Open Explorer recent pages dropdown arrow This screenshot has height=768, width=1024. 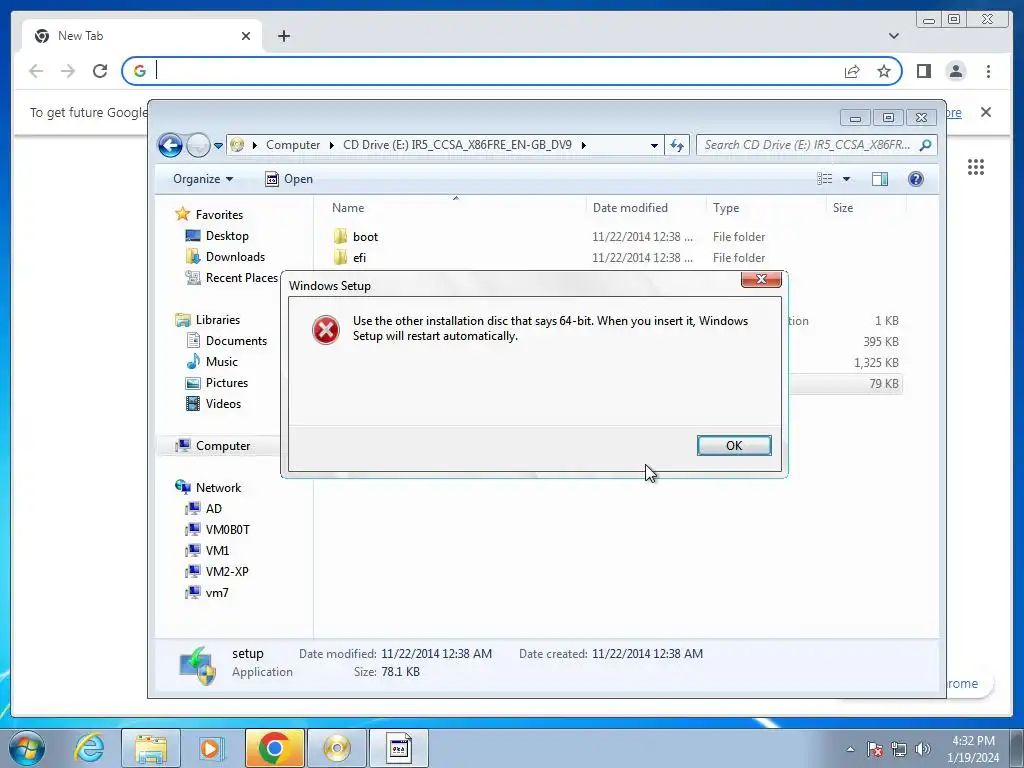[218, 146]
